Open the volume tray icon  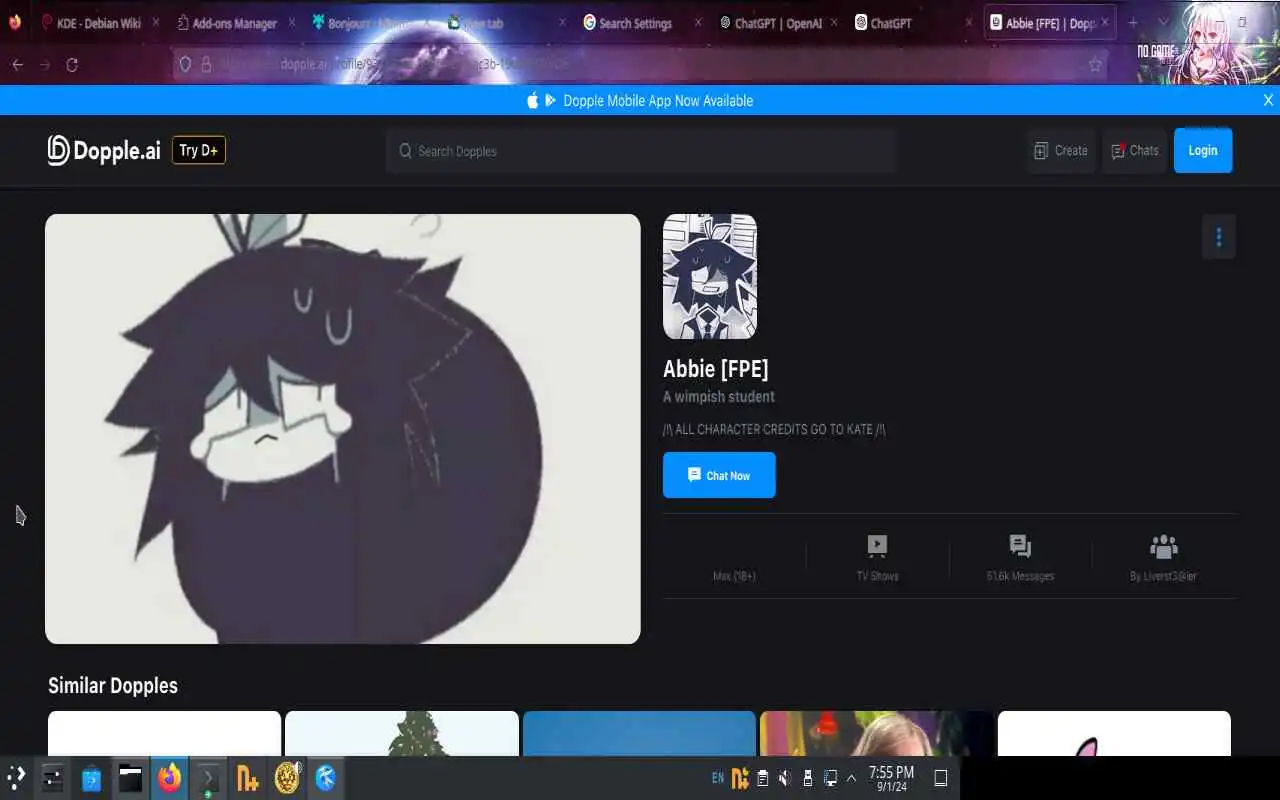point(785,777)
